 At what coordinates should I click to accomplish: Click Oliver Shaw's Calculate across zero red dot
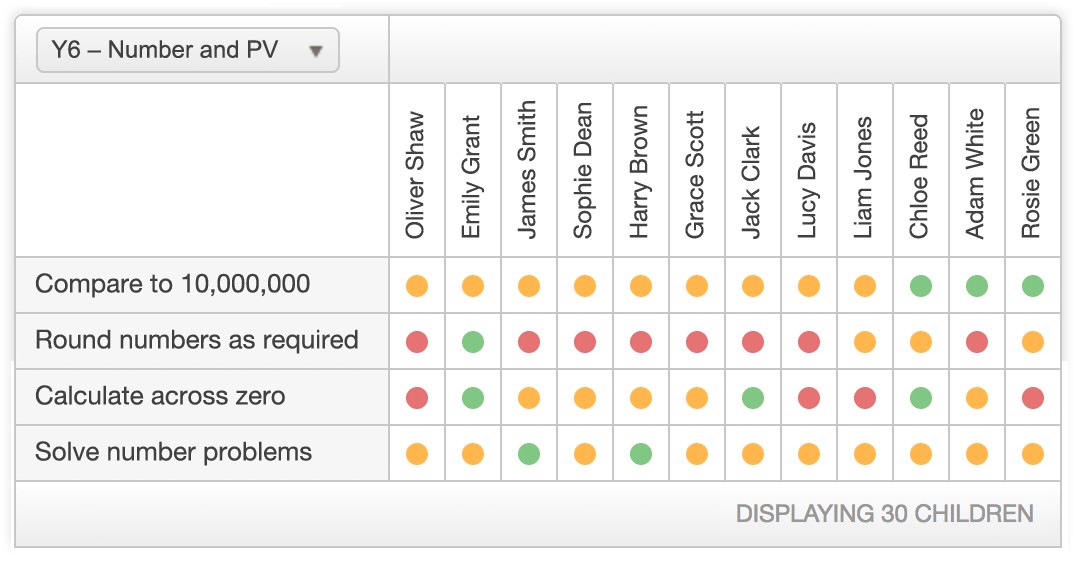click(417, 397)
